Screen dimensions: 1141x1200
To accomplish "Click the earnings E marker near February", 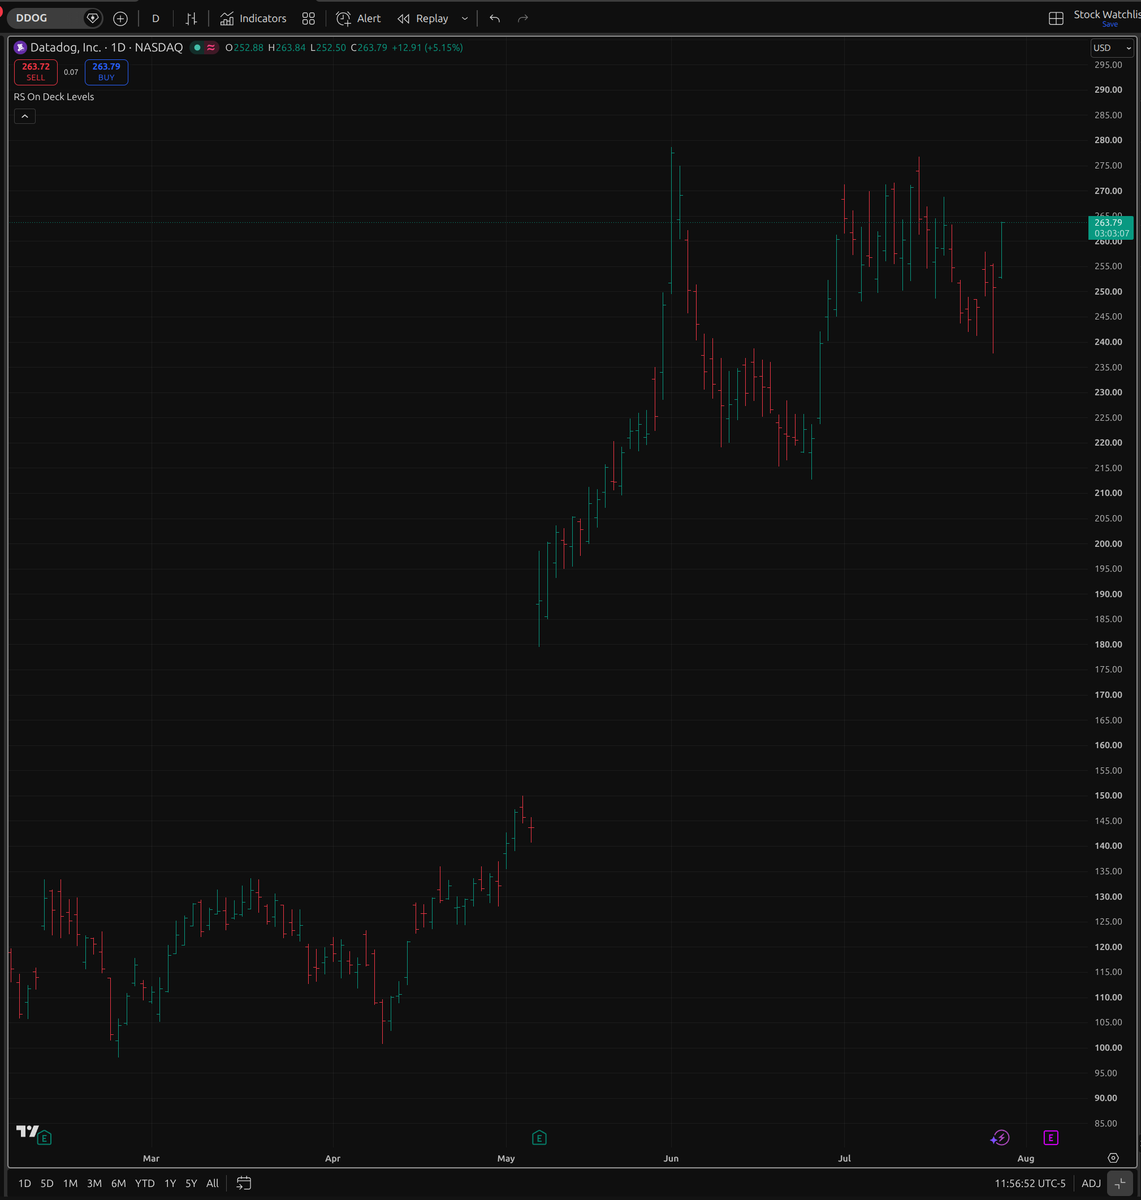I will pyautogui.click(x=44, y=1137).
